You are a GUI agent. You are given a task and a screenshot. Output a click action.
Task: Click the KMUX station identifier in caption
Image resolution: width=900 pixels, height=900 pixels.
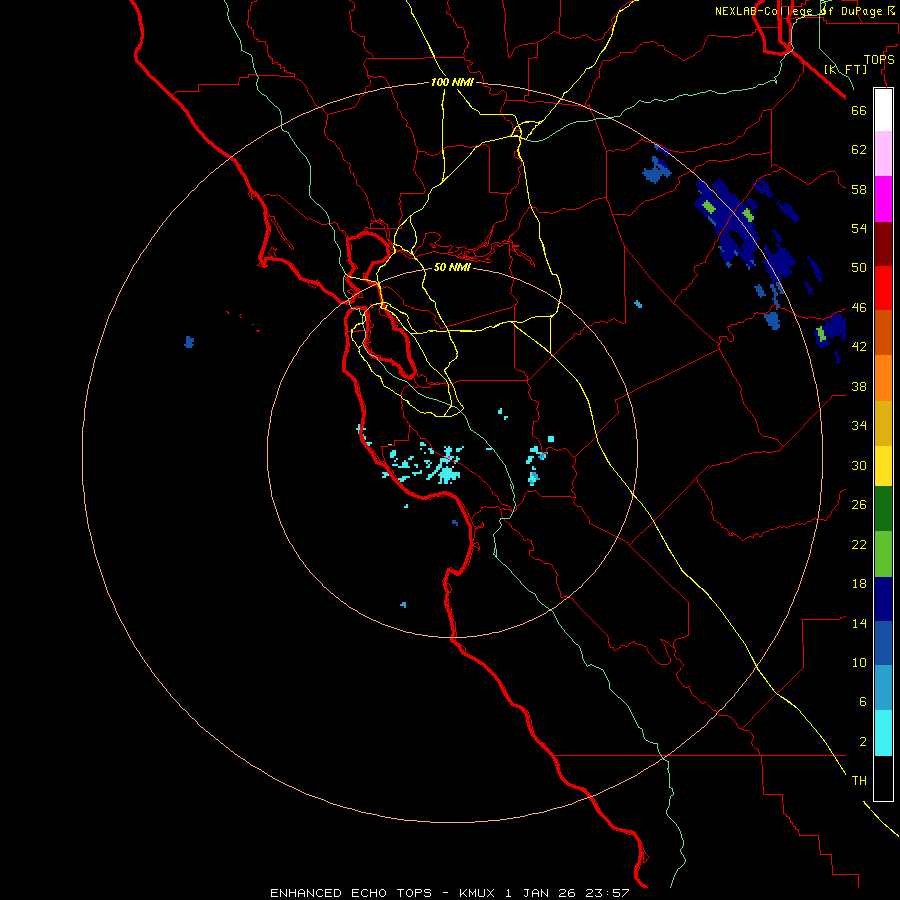(x=476, y=893)
